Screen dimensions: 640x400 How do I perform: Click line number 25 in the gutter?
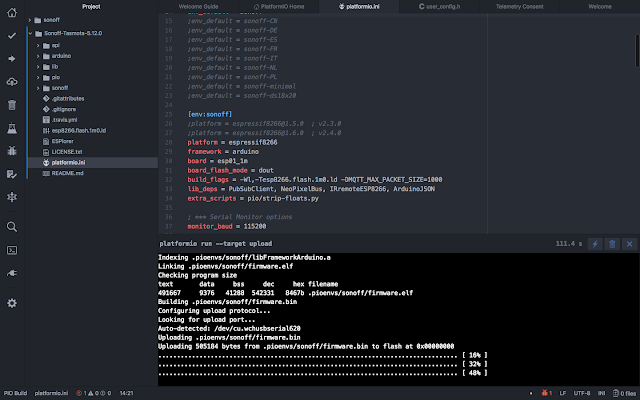click(x=169, y=114)
